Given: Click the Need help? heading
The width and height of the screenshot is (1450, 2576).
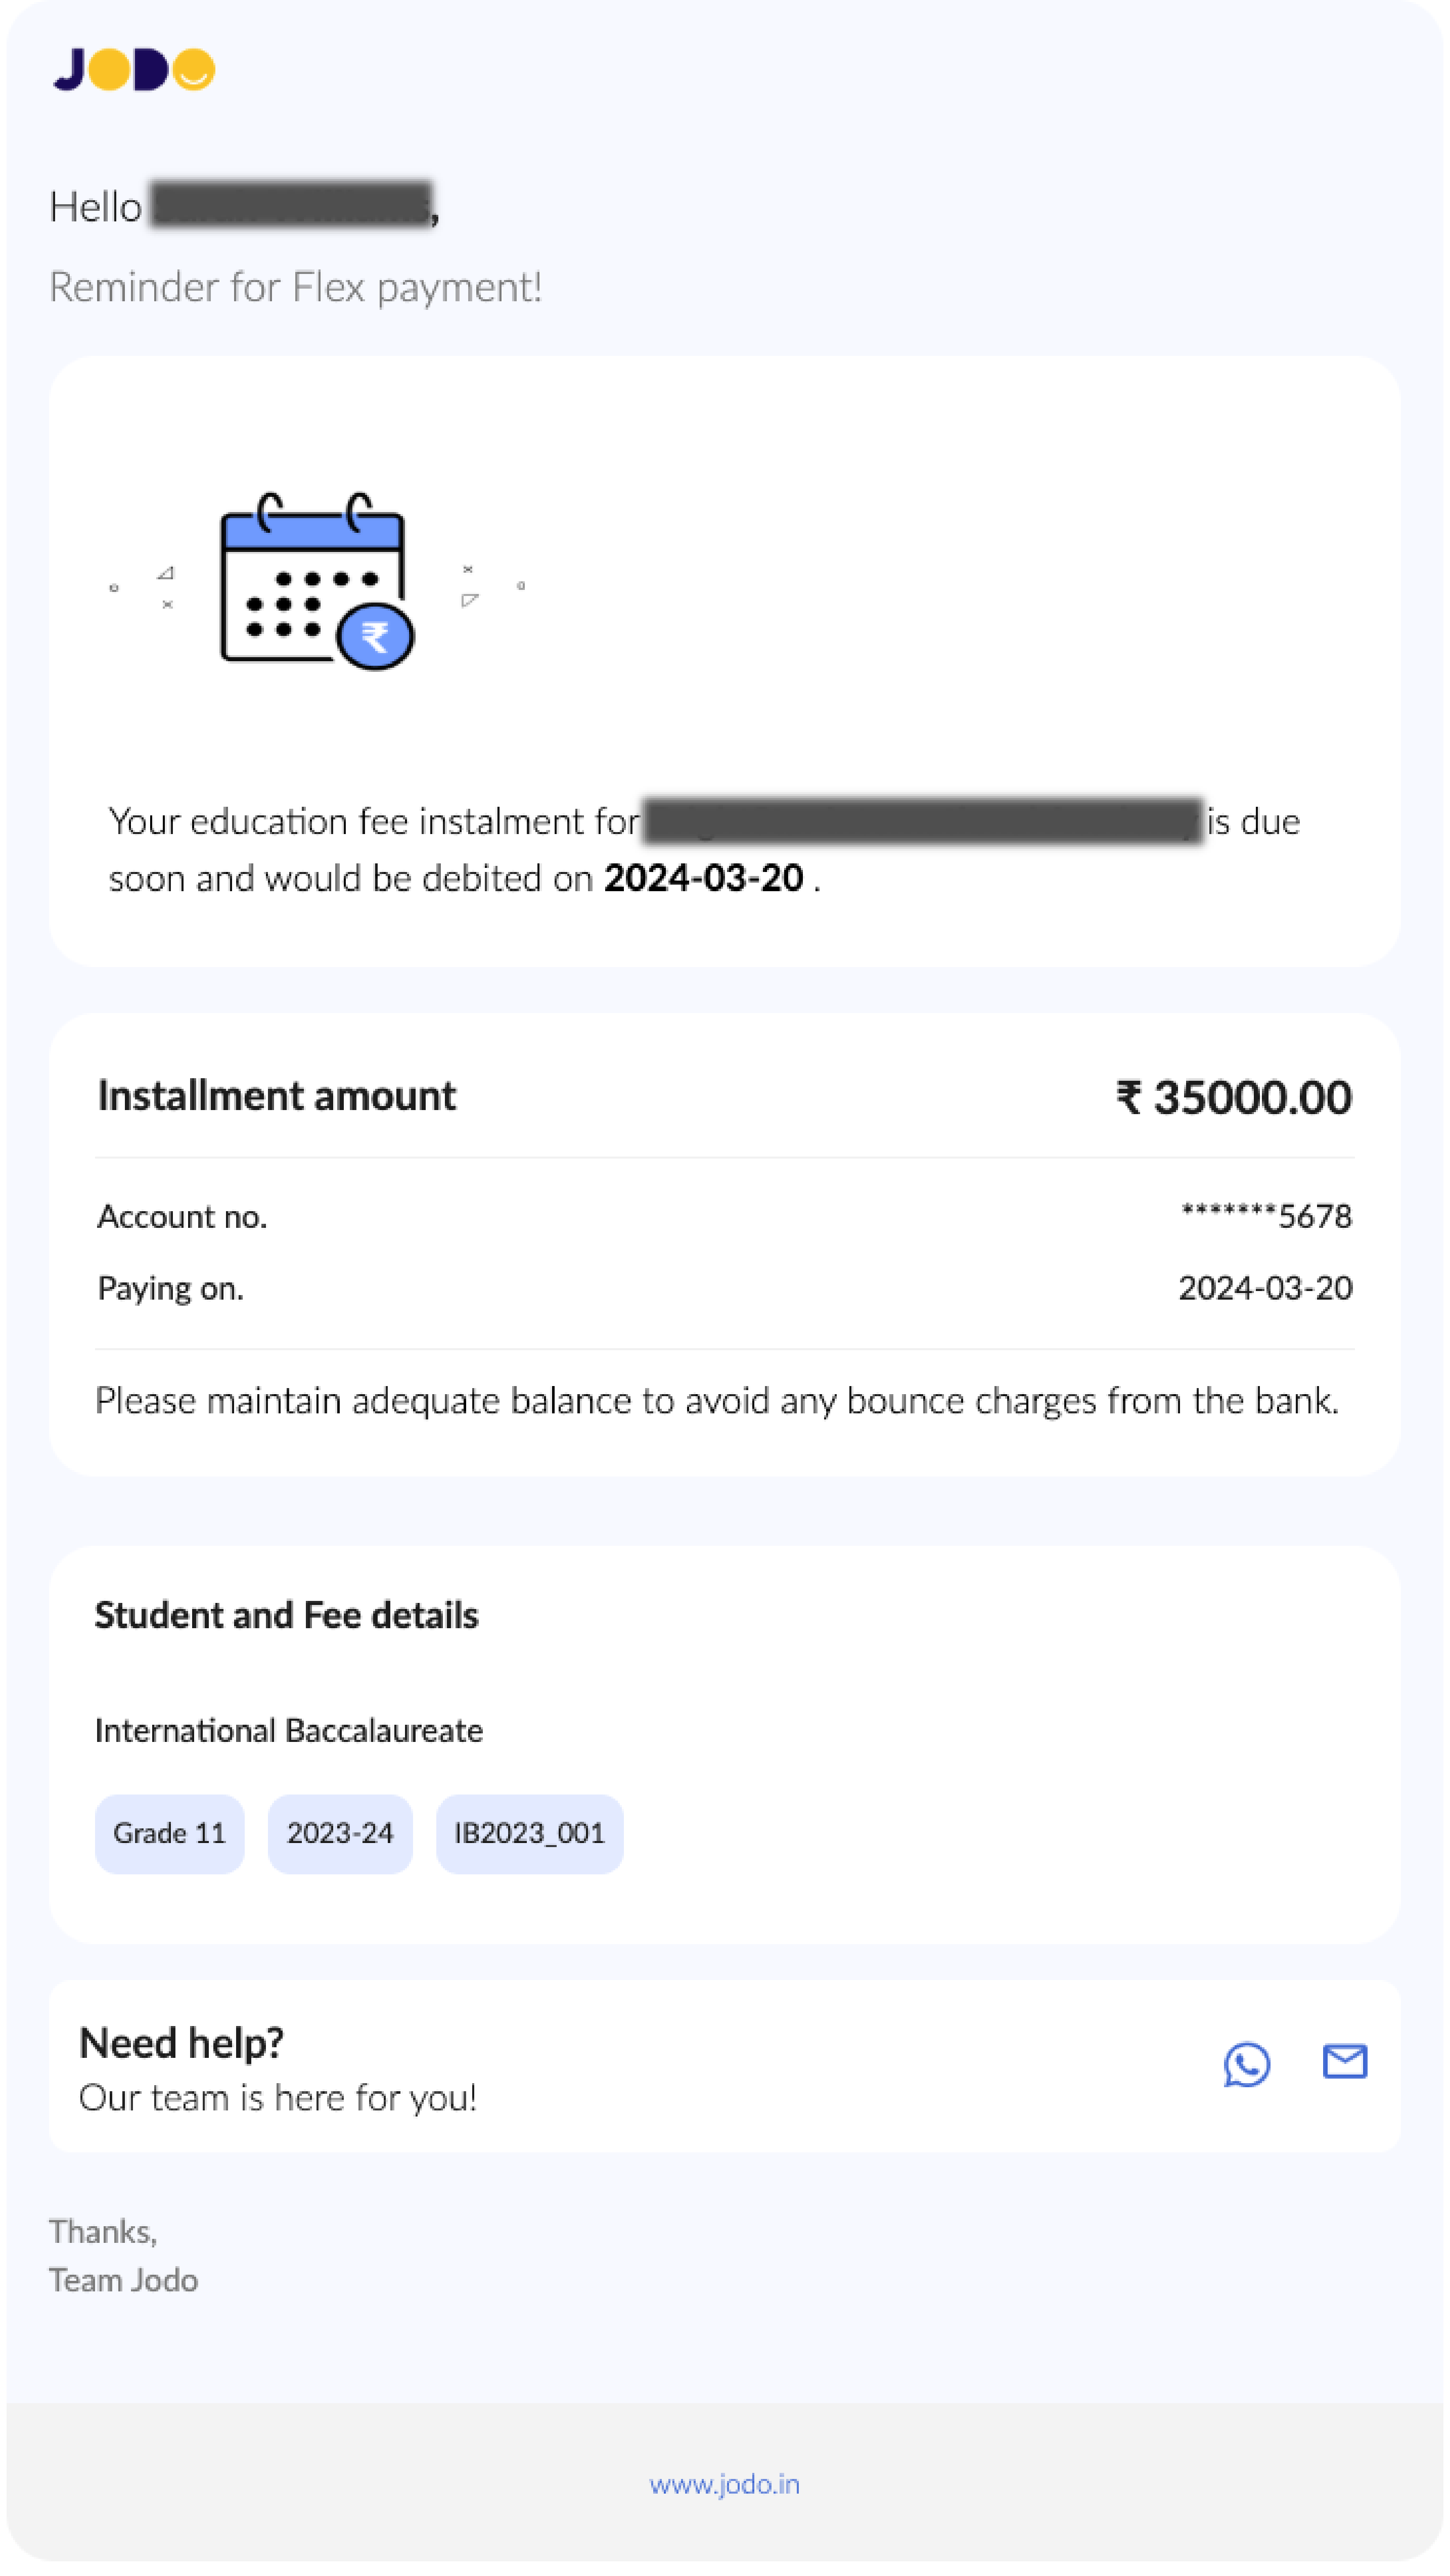Looking at the screenshot, I should [181, 2044].
